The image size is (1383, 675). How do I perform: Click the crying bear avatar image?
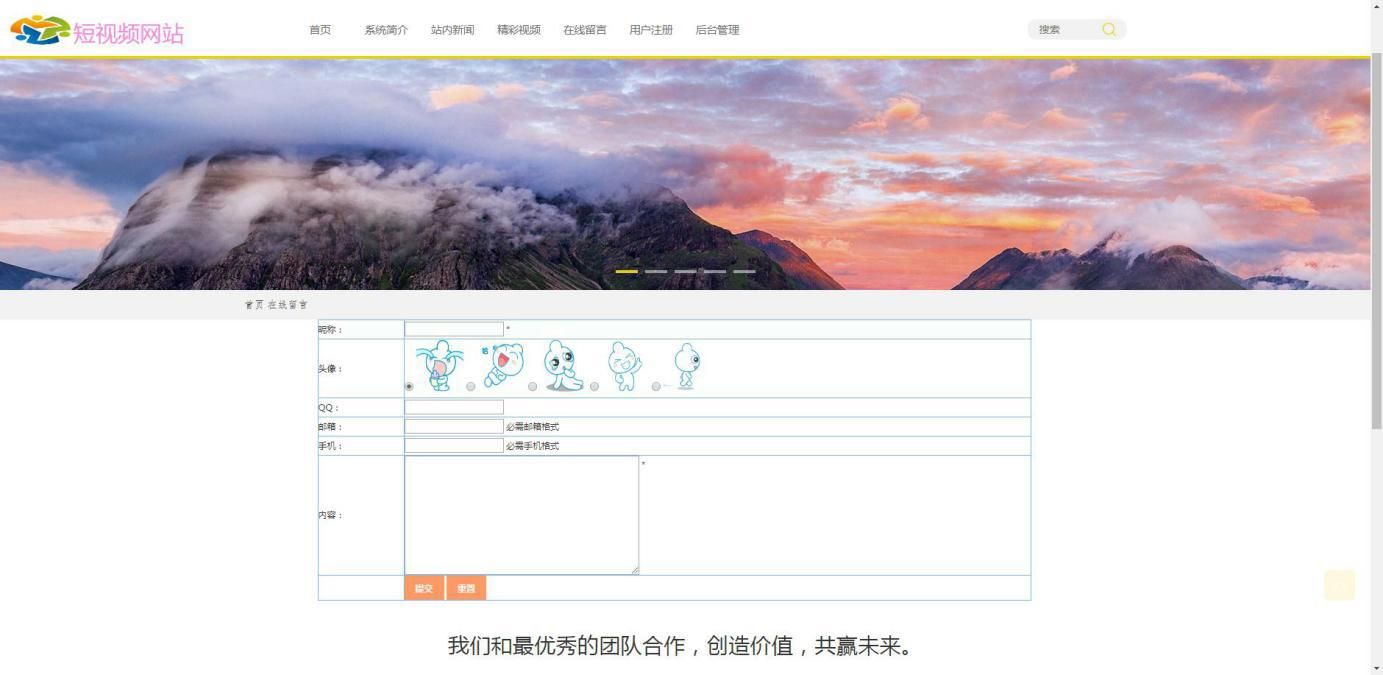440,365
